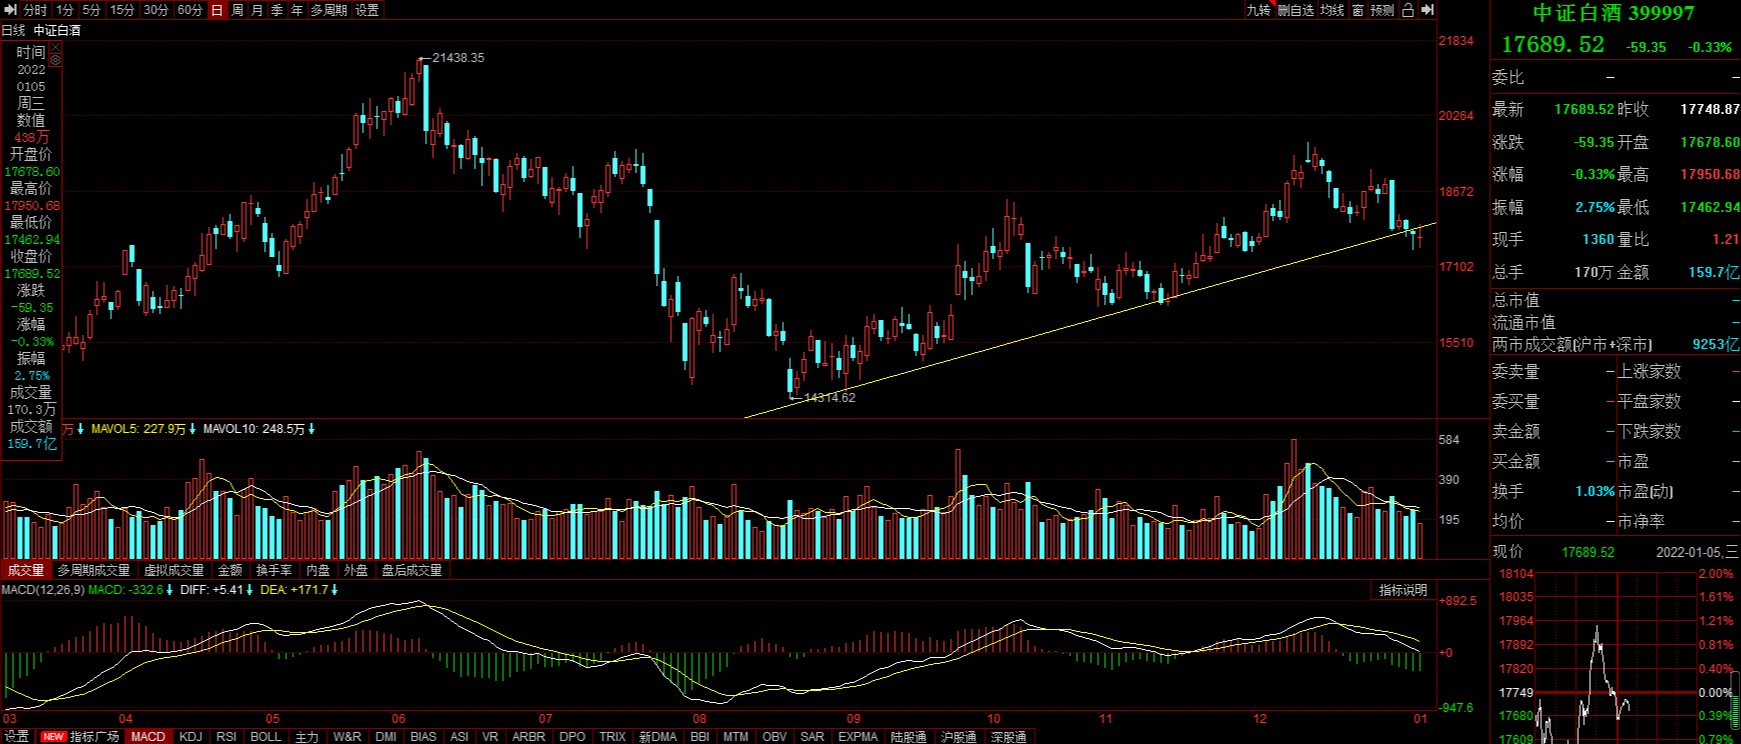Open info panel gear settings icon
The width and height of the screenshot is (1741, 744).
pyautogui.click(x=55, y=60)
